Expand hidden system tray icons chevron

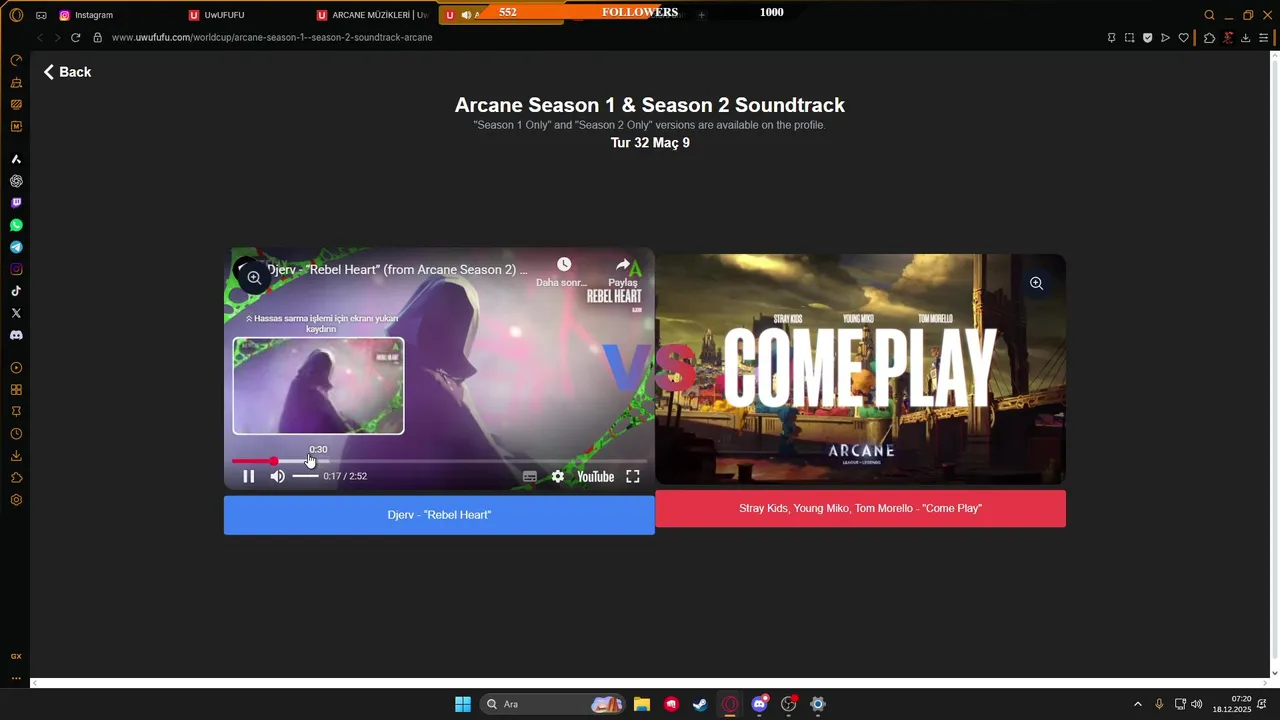tap(1137, 704)
